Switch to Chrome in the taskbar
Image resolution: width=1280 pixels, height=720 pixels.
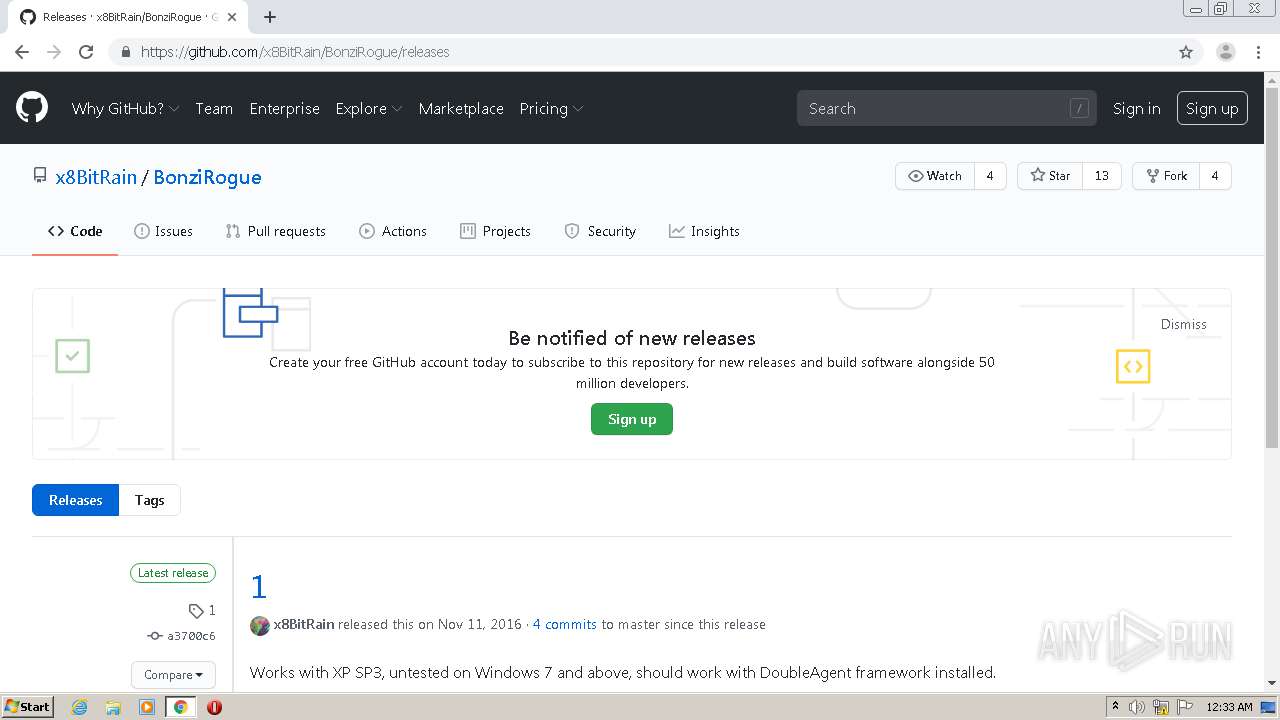coord(181,707)
